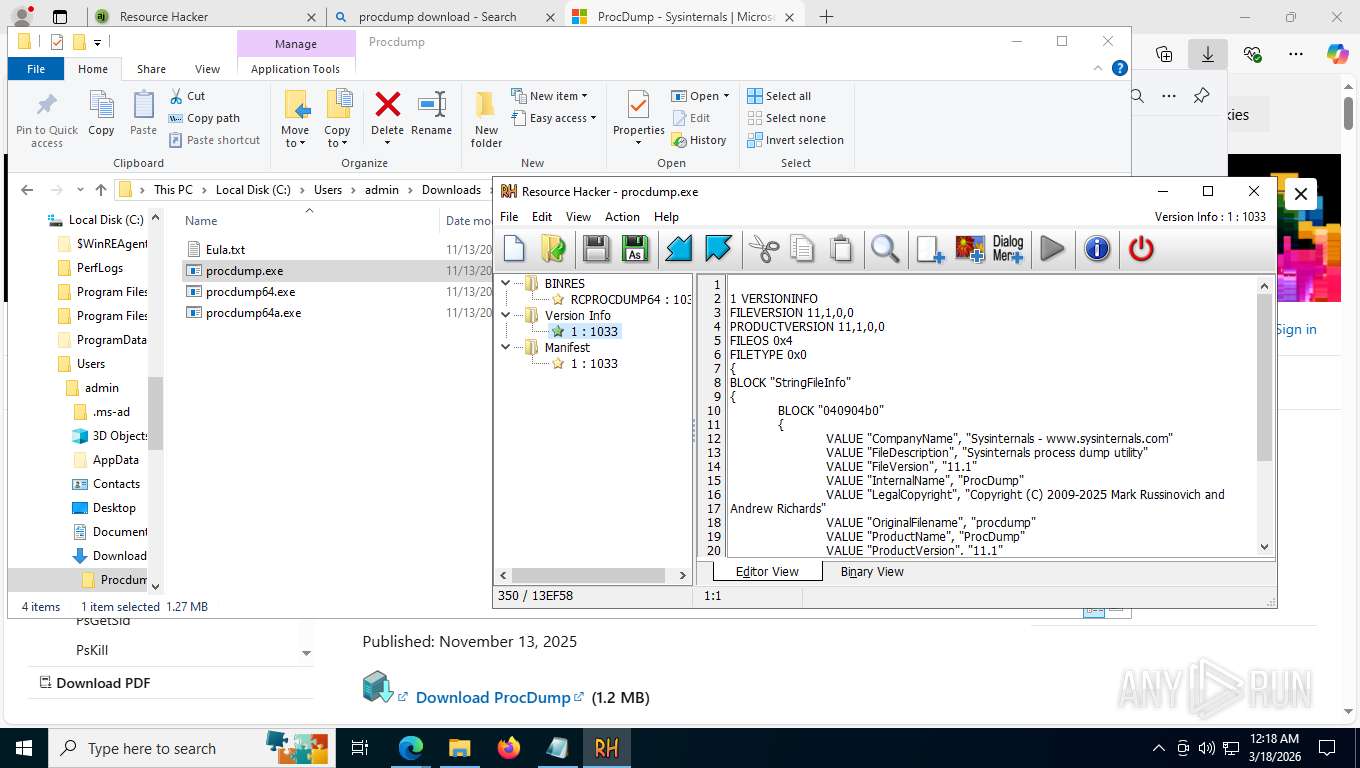Click the Download ProcDump link
Image resolution: width=1360 pixels, height=768 pixels.
[x=493, y=698]
